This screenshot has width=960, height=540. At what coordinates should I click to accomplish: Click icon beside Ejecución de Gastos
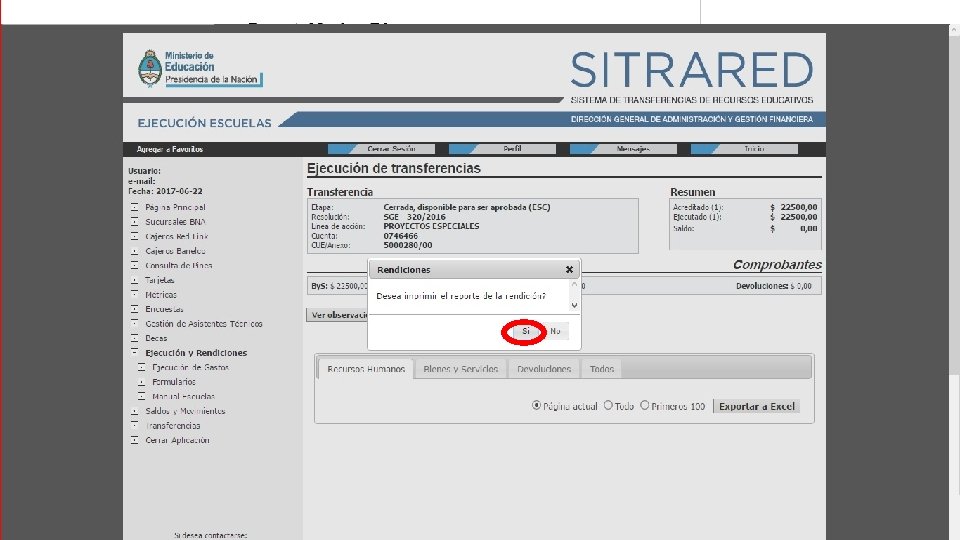[141, 367]
